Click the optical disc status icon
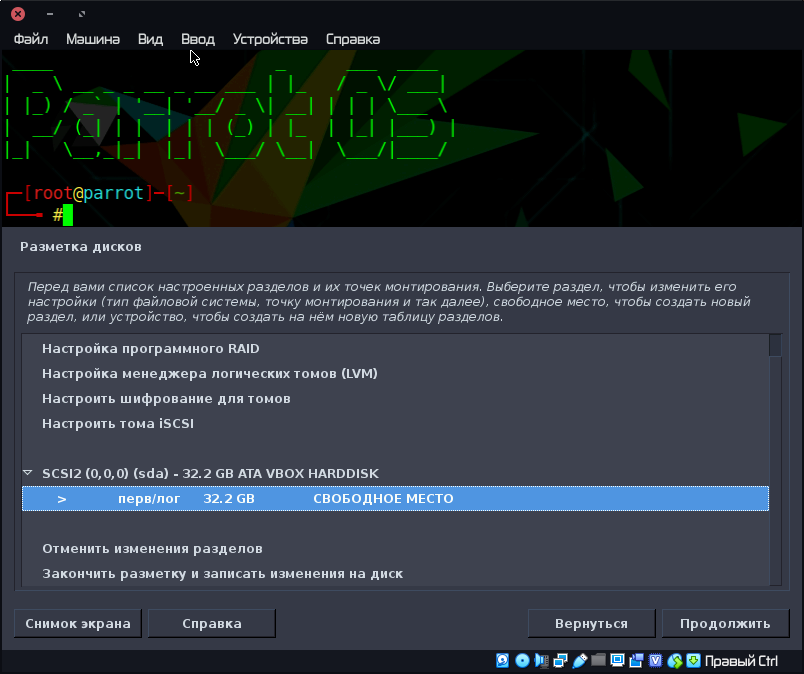Screen dimensions: 804x674 (522, 660)
